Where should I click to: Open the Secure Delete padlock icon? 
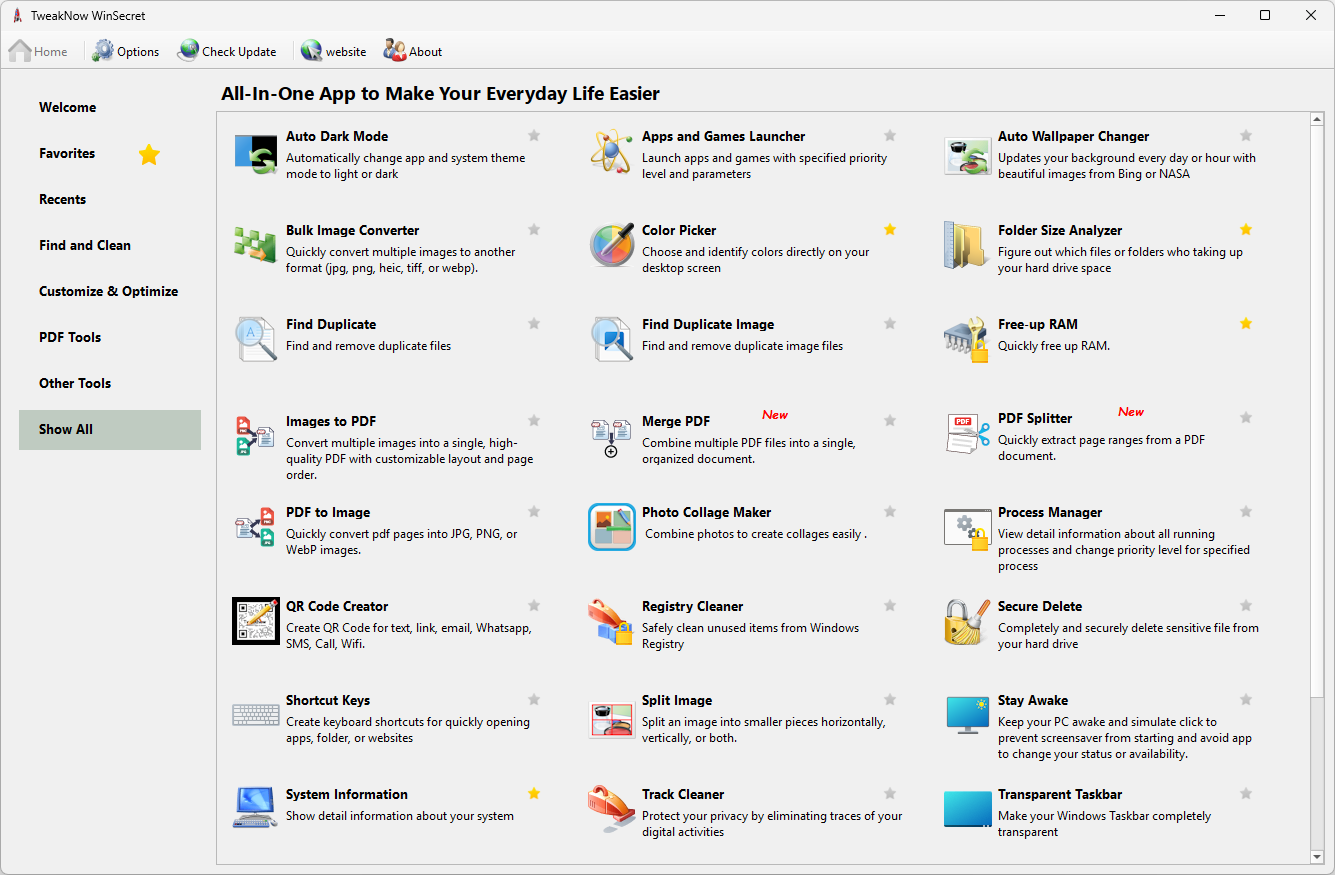[x=967, y=621]
